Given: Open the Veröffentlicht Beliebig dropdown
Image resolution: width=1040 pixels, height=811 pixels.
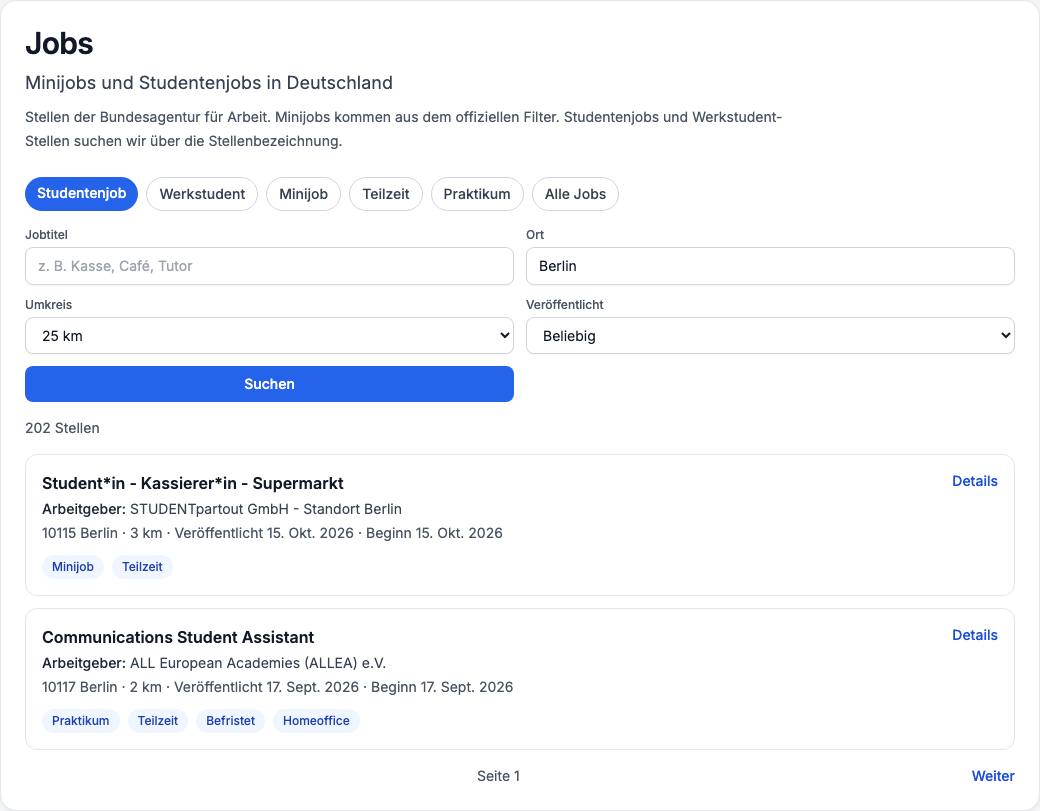Looking at the screenshot, I should tap(770, 336).
